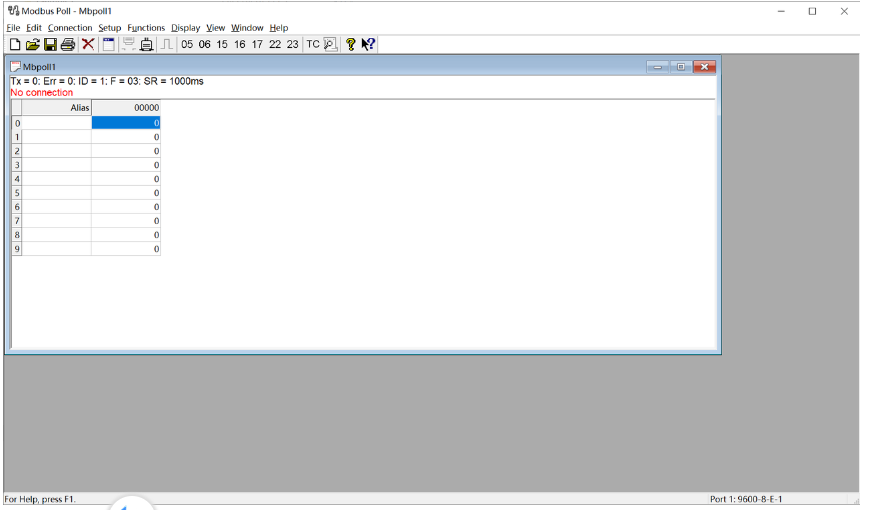Select the value cell in row 4
Image resolution: width=869 pixels, height=510 pixels.
coord(126,179)
